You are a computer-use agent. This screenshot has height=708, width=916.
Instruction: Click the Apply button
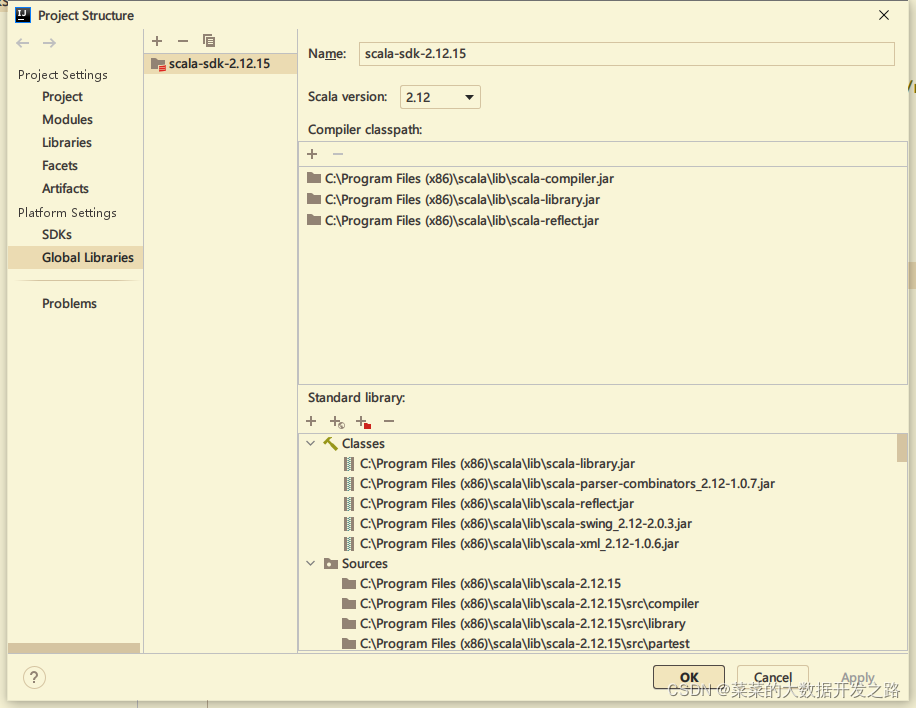[x=858, y=677]
